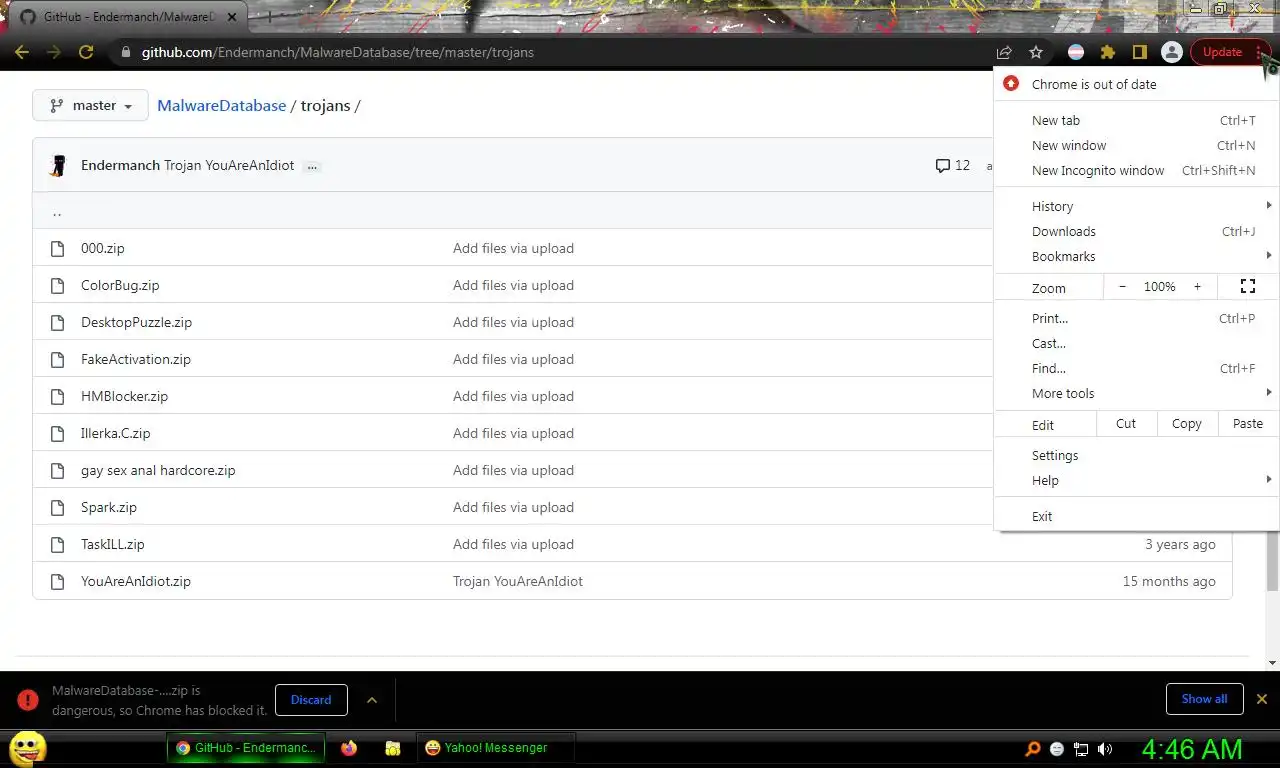Click the Endermanch author name link
This screenshot has width=1280, height=768.
coord(120,165)
